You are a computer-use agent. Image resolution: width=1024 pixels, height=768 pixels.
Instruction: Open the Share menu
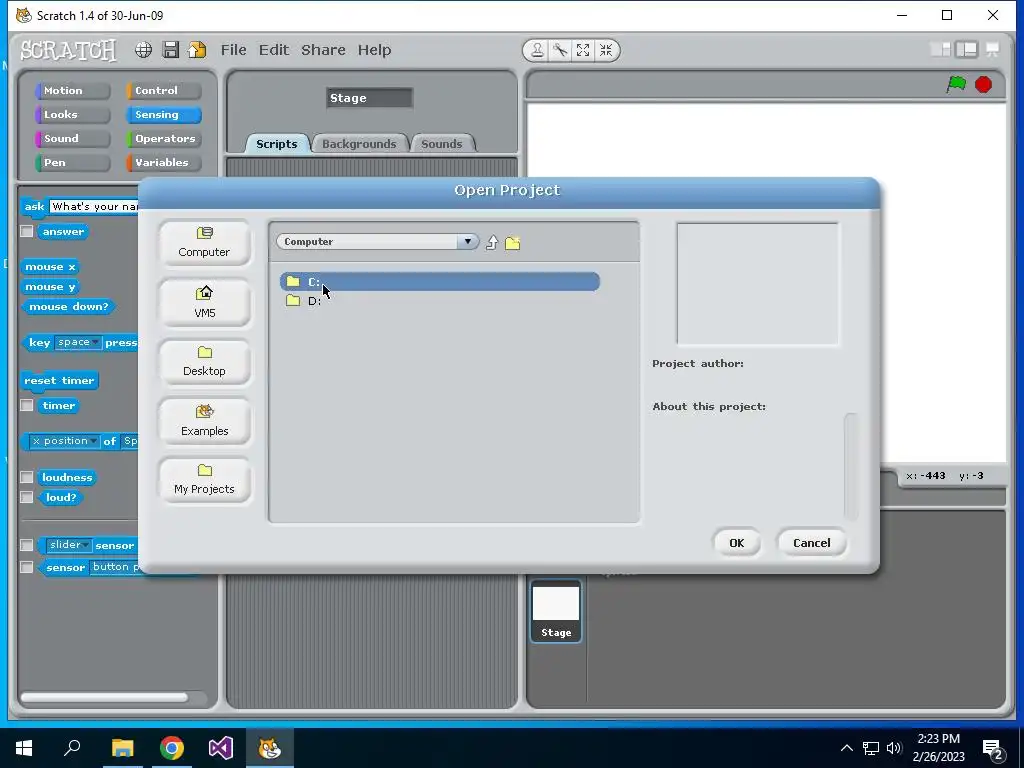click(x=323, y=50)
